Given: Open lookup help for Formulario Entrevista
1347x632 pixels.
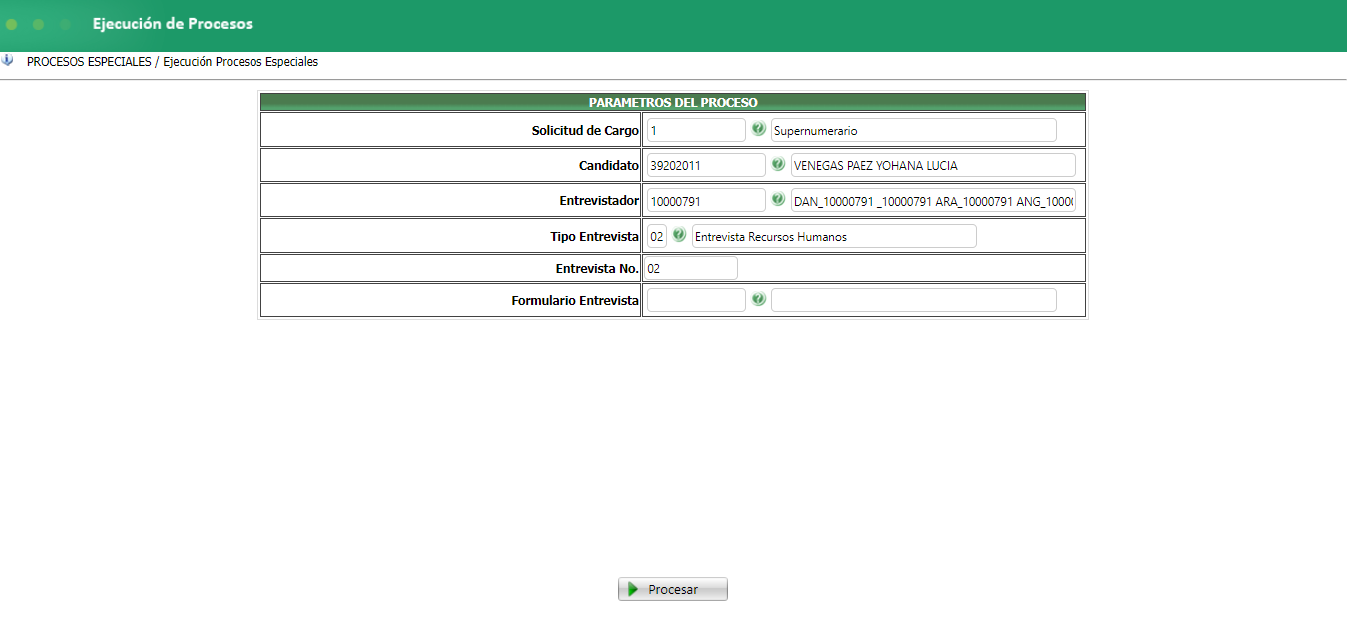Looking at the screenshot, I should [x=759, y=299].
